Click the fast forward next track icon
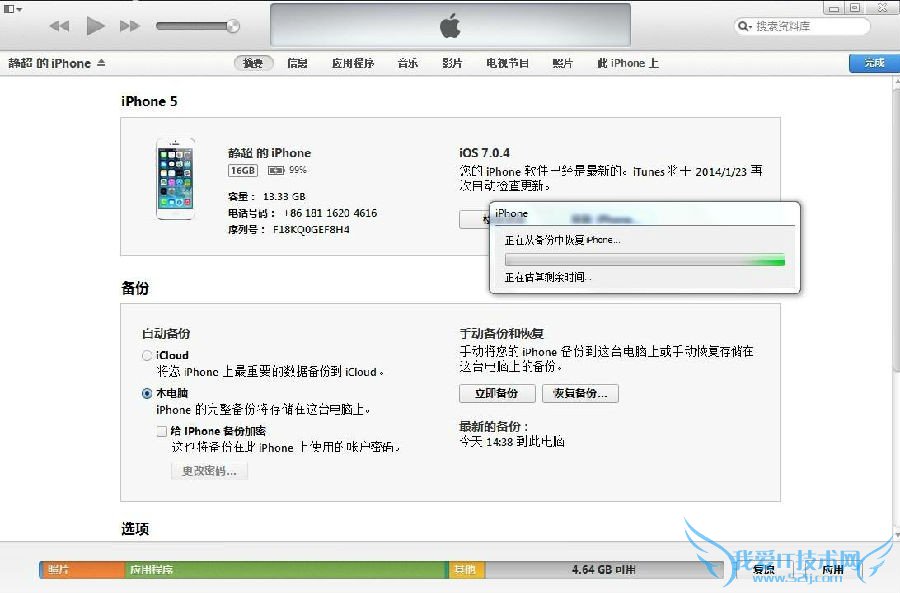900x593 pixels. 130,26
